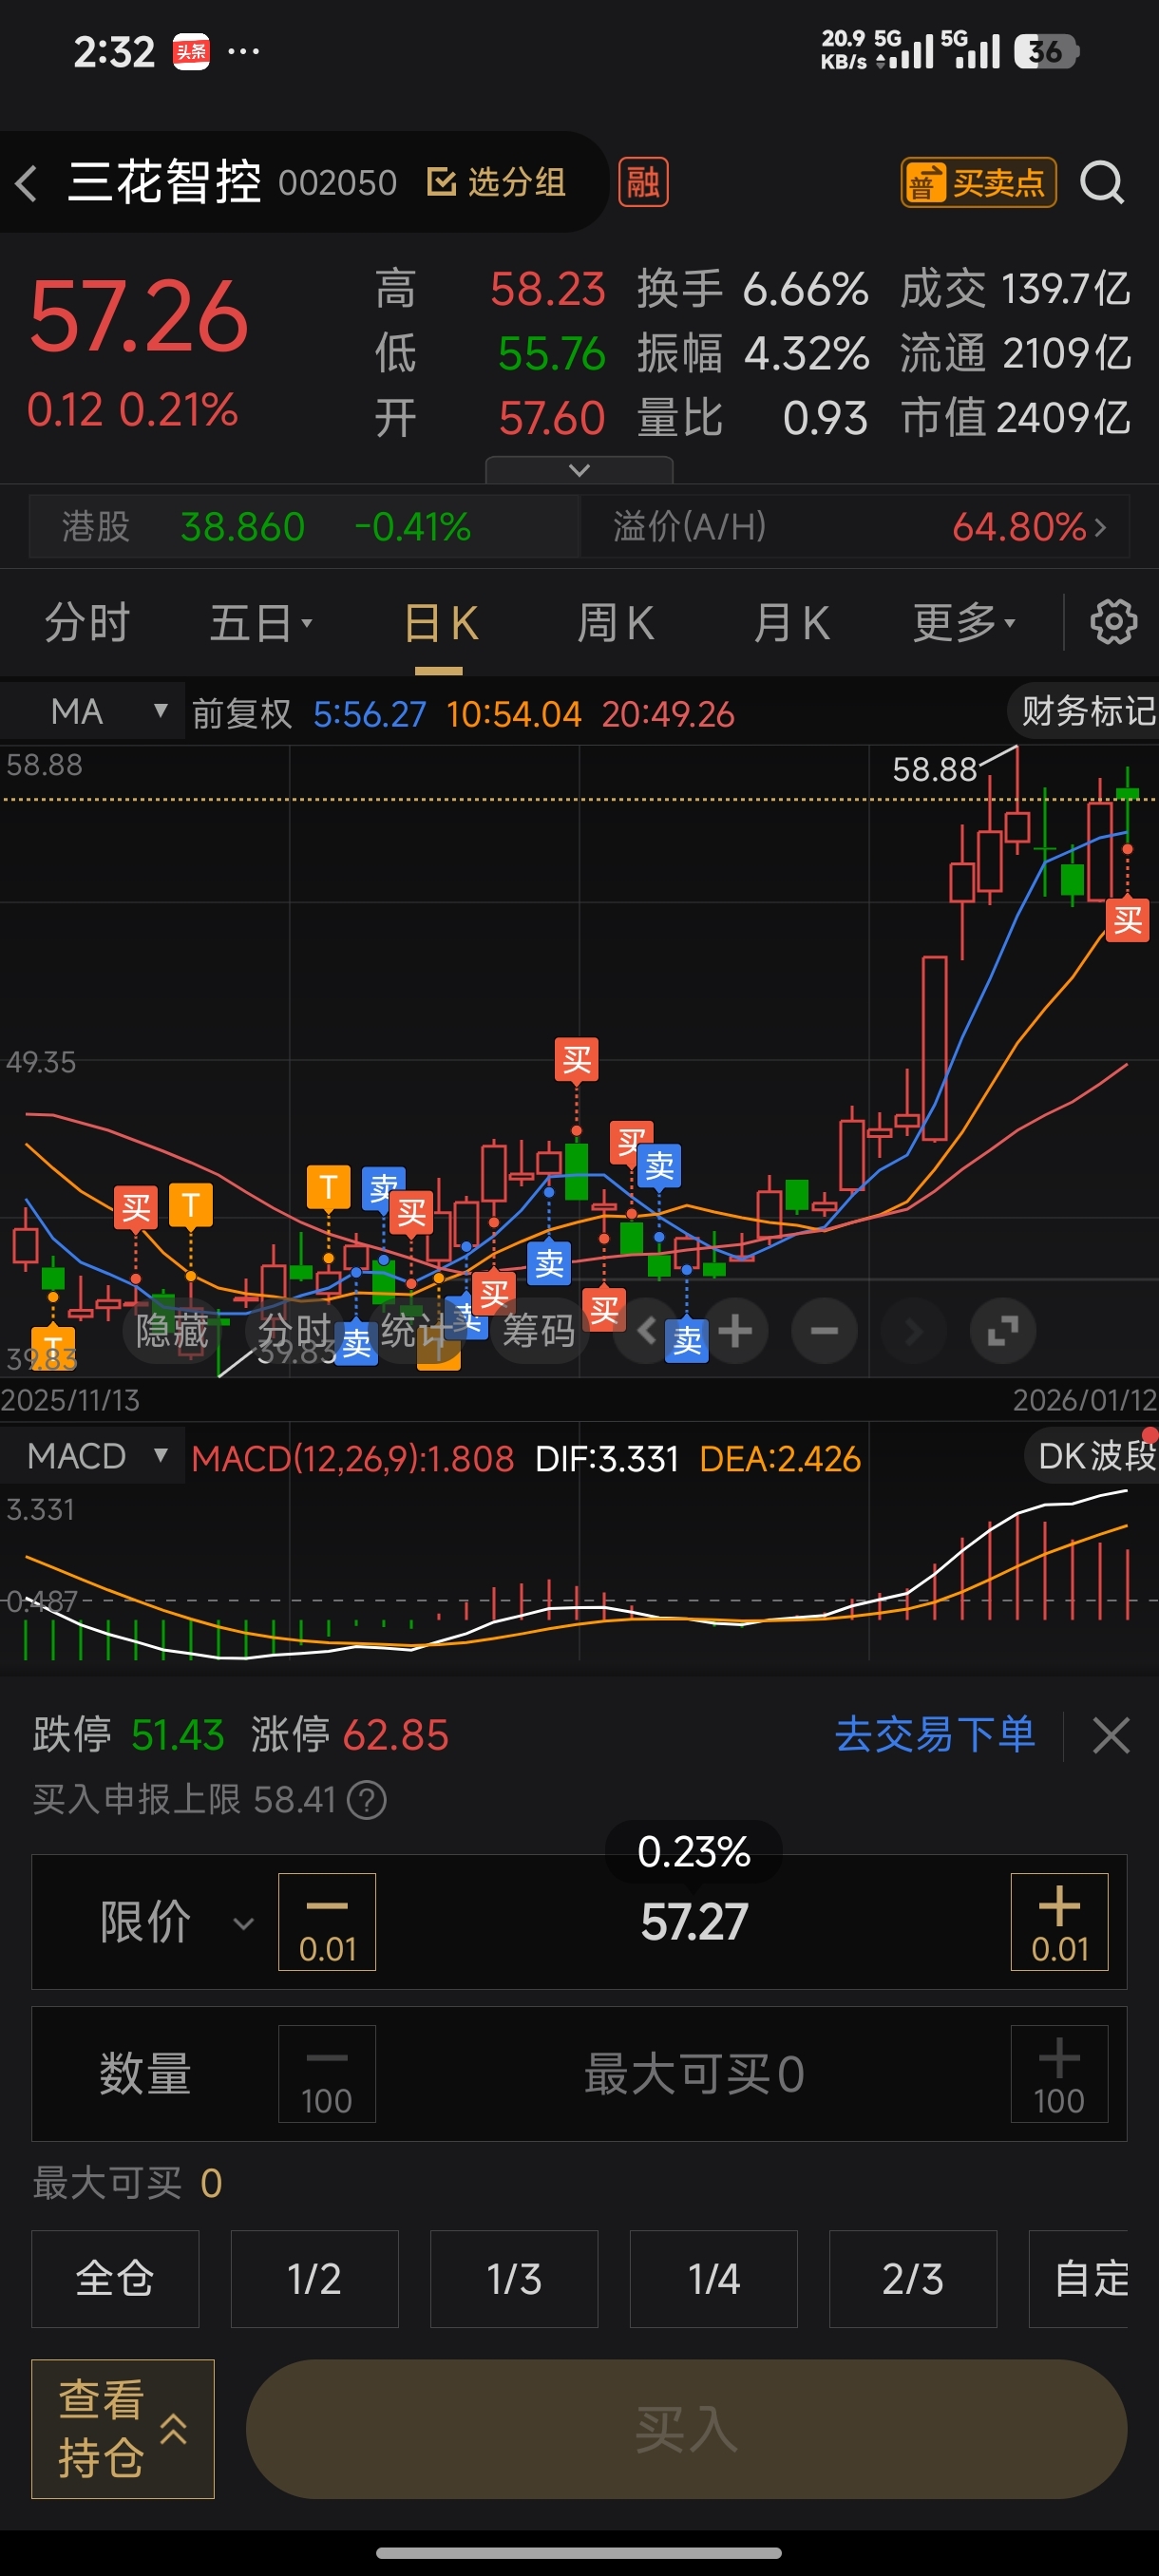Viewport: 1159px width, 2576px height.
Task: Tap the 涨停 62.85 limit-up price
Action: point(349,1735)
